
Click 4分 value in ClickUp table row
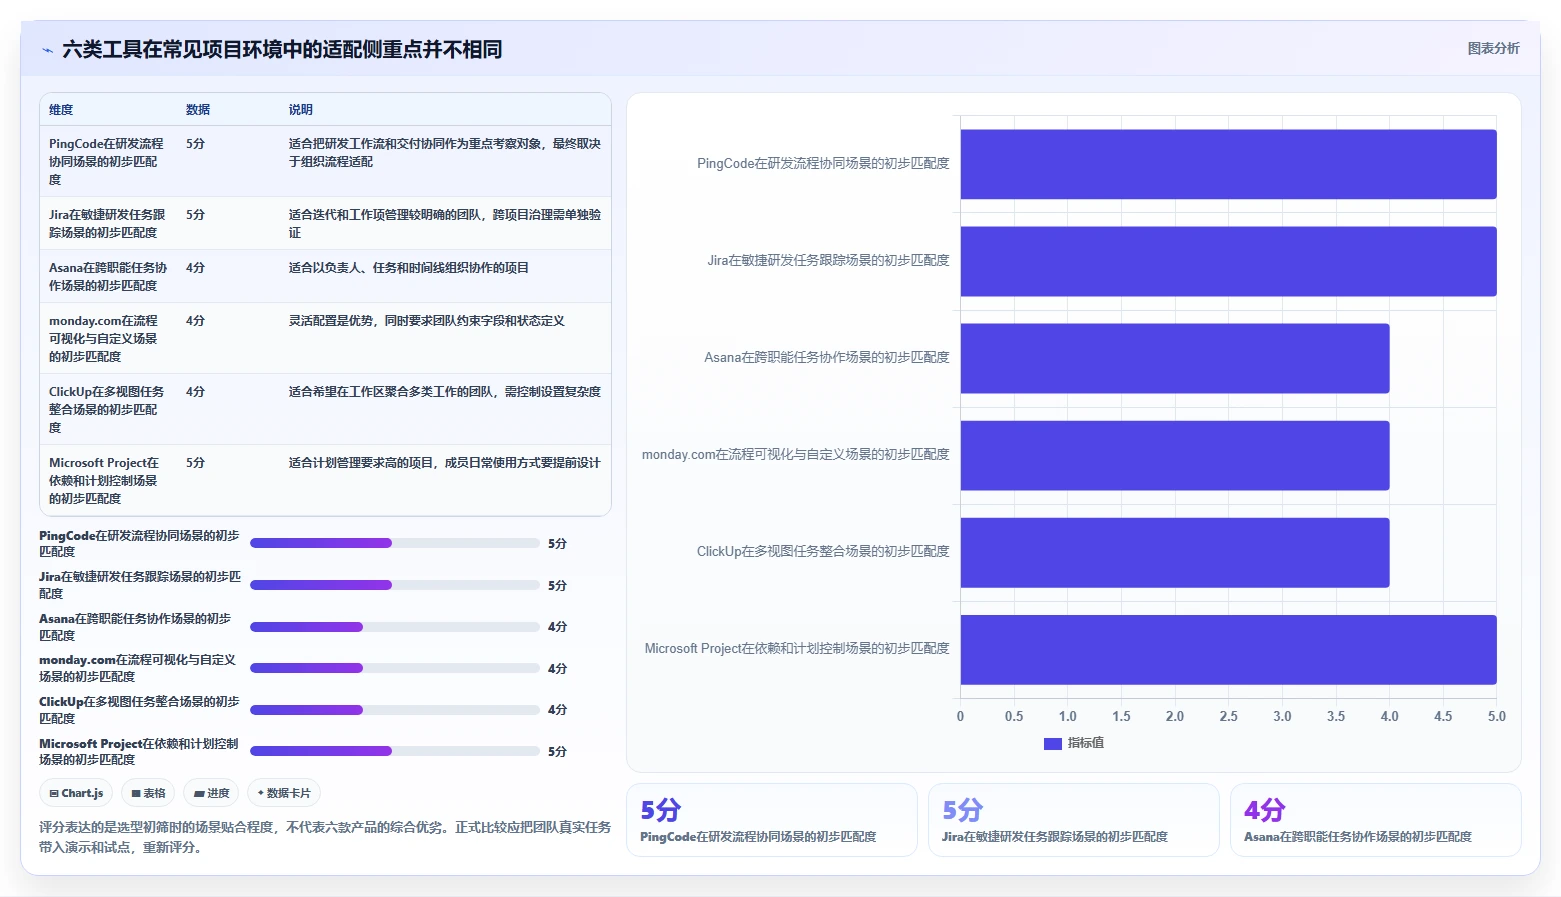coord(195,392)
